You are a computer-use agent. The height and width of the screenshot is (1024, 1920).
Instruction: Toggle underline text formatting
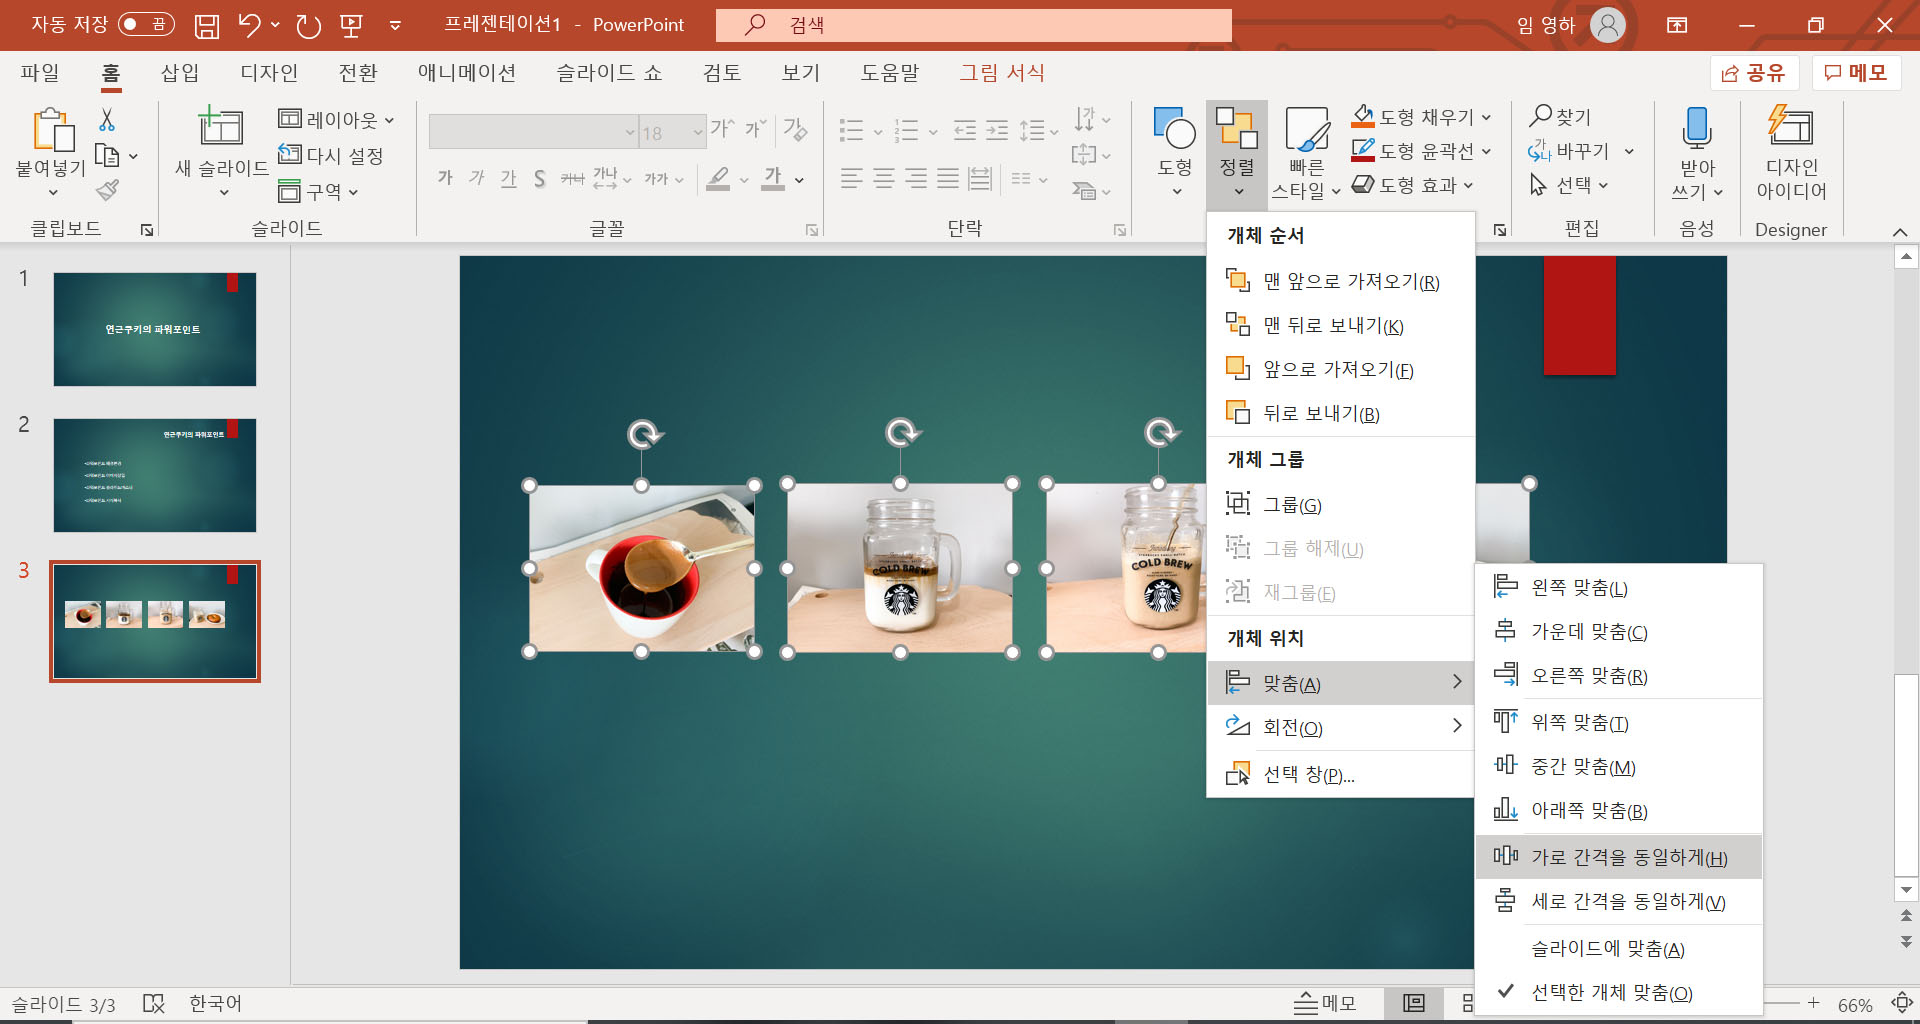509,178
